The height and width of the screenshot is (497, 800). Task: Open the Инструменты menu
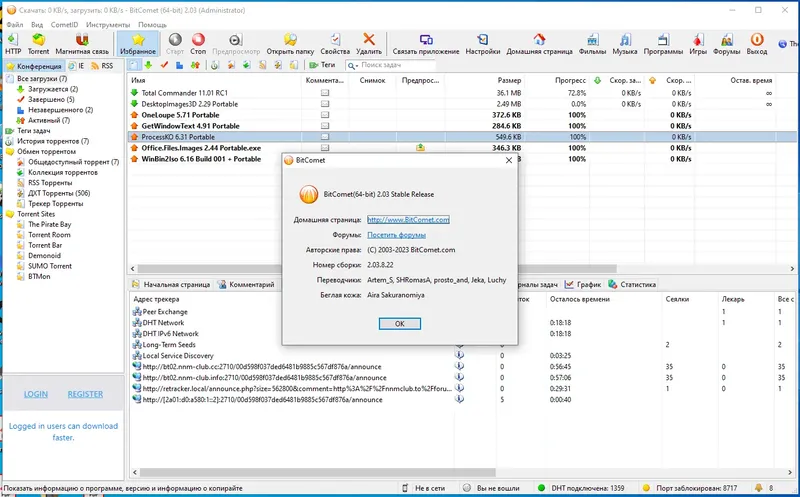[x=108, y=24]
